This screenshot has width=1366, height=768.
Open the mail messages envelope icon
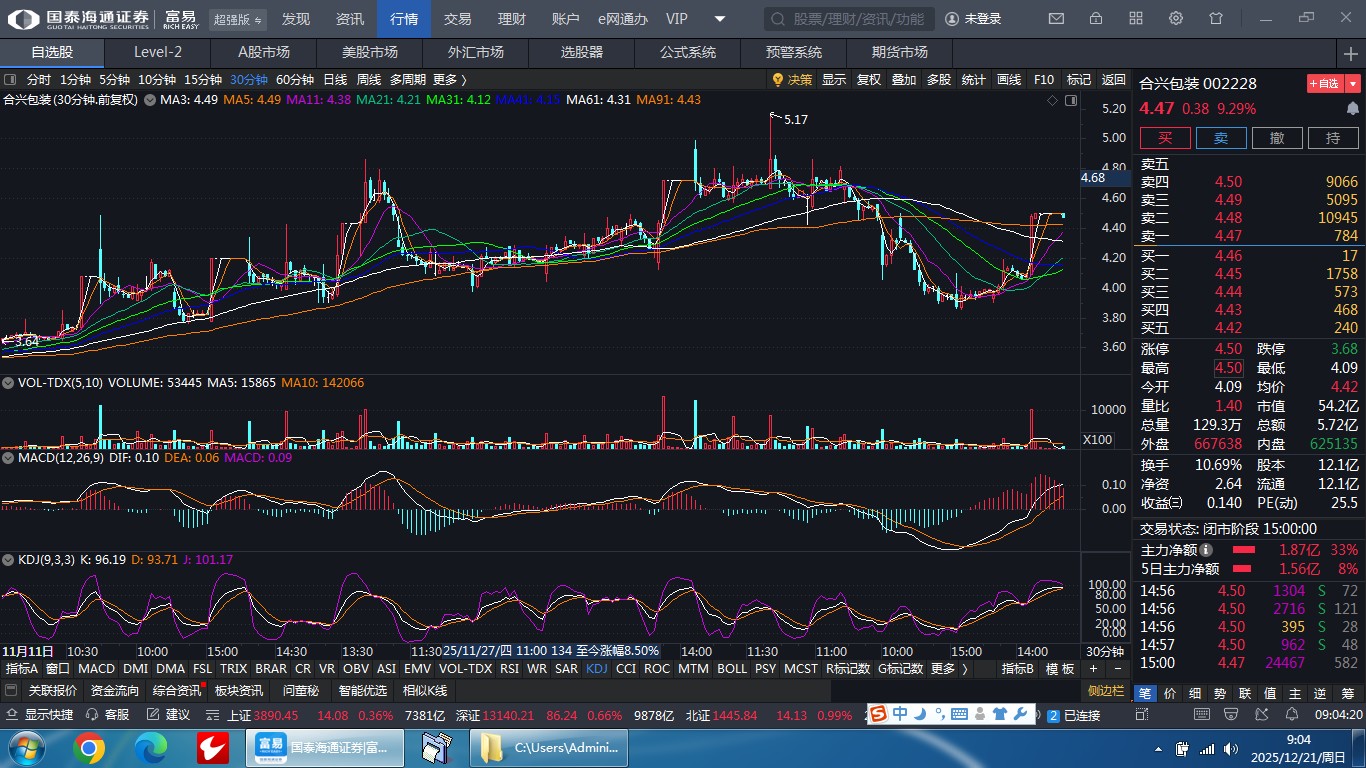pyautogui.click(x=1056, y=19)
